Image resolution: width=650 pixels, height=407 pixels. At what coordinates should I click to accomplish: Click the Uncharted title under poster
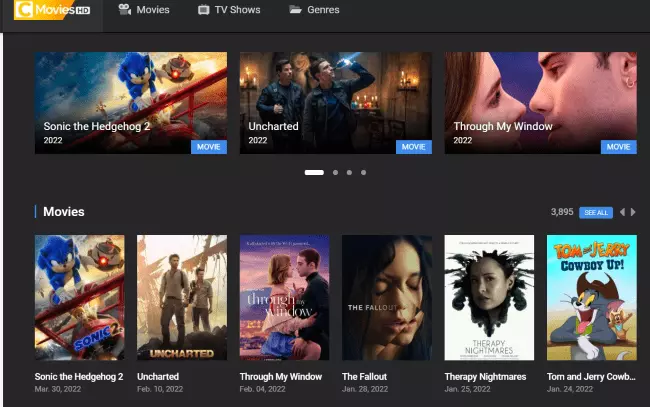(x=158, y=377)
